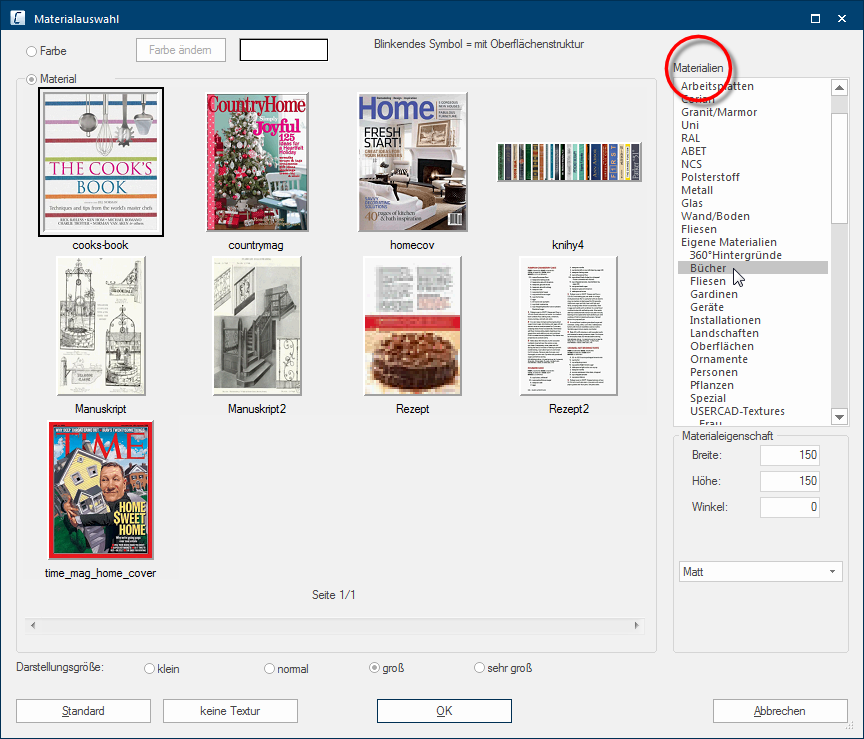Choose the Manuskript2 staircase drawing thumbnail
864x739 pixels.
(x=257, y=326)
